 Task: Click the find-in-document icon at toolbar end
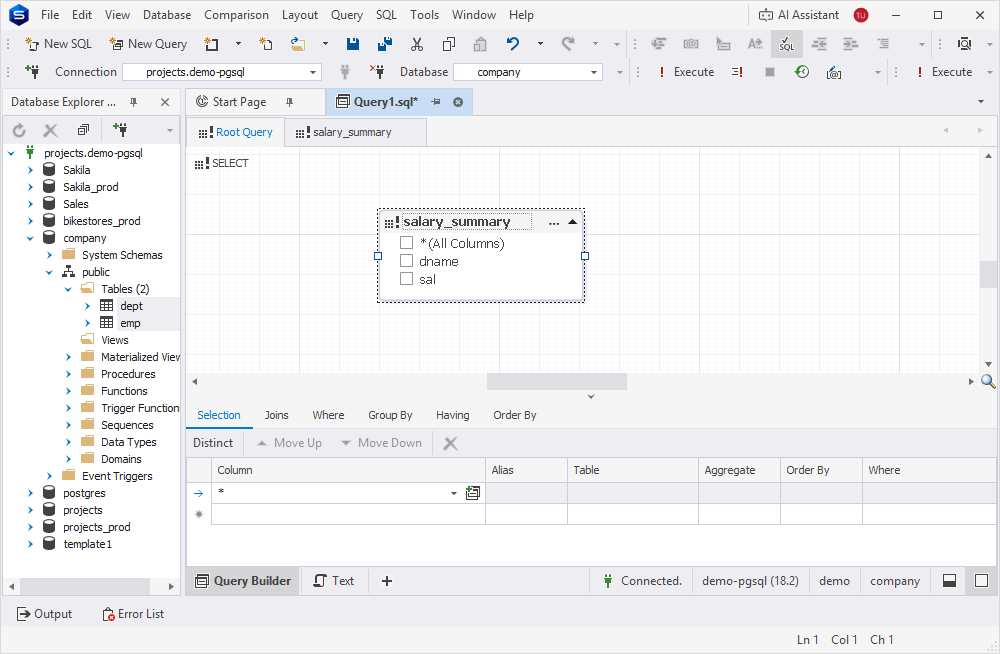pyautogui.click(x=965, y=44)
